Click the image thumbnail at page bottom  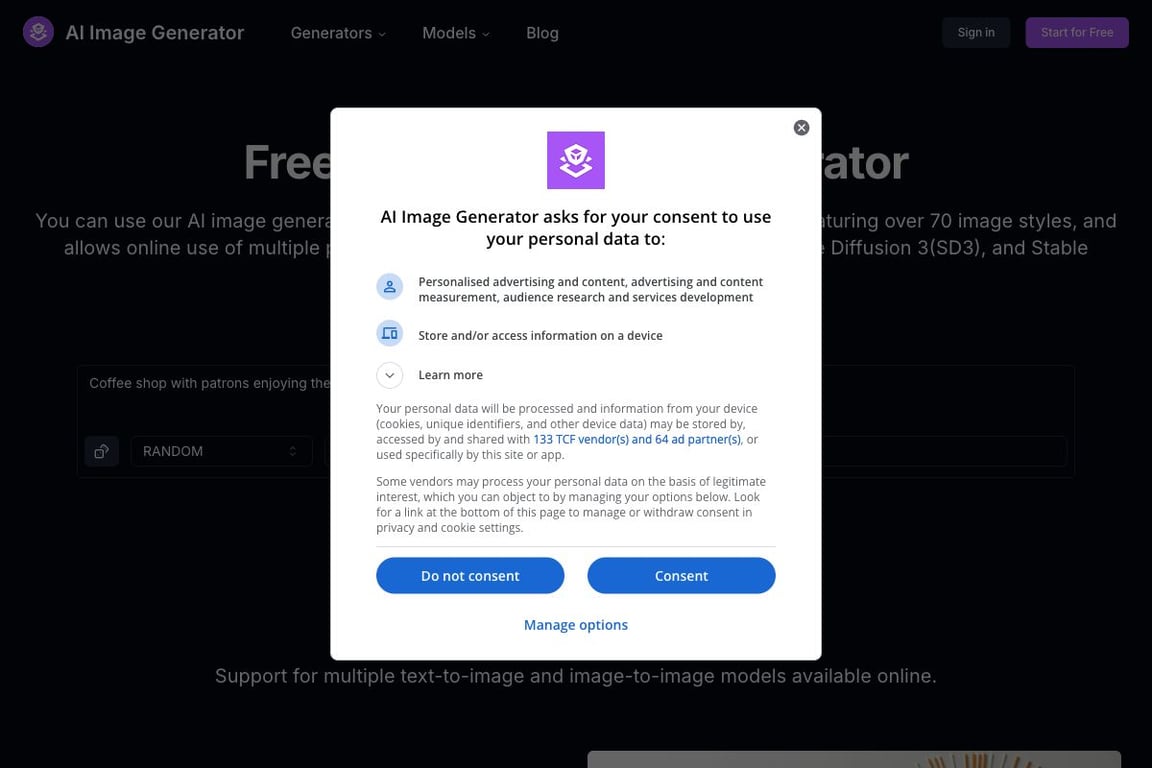pyautogui.click(x=854, y=759)
